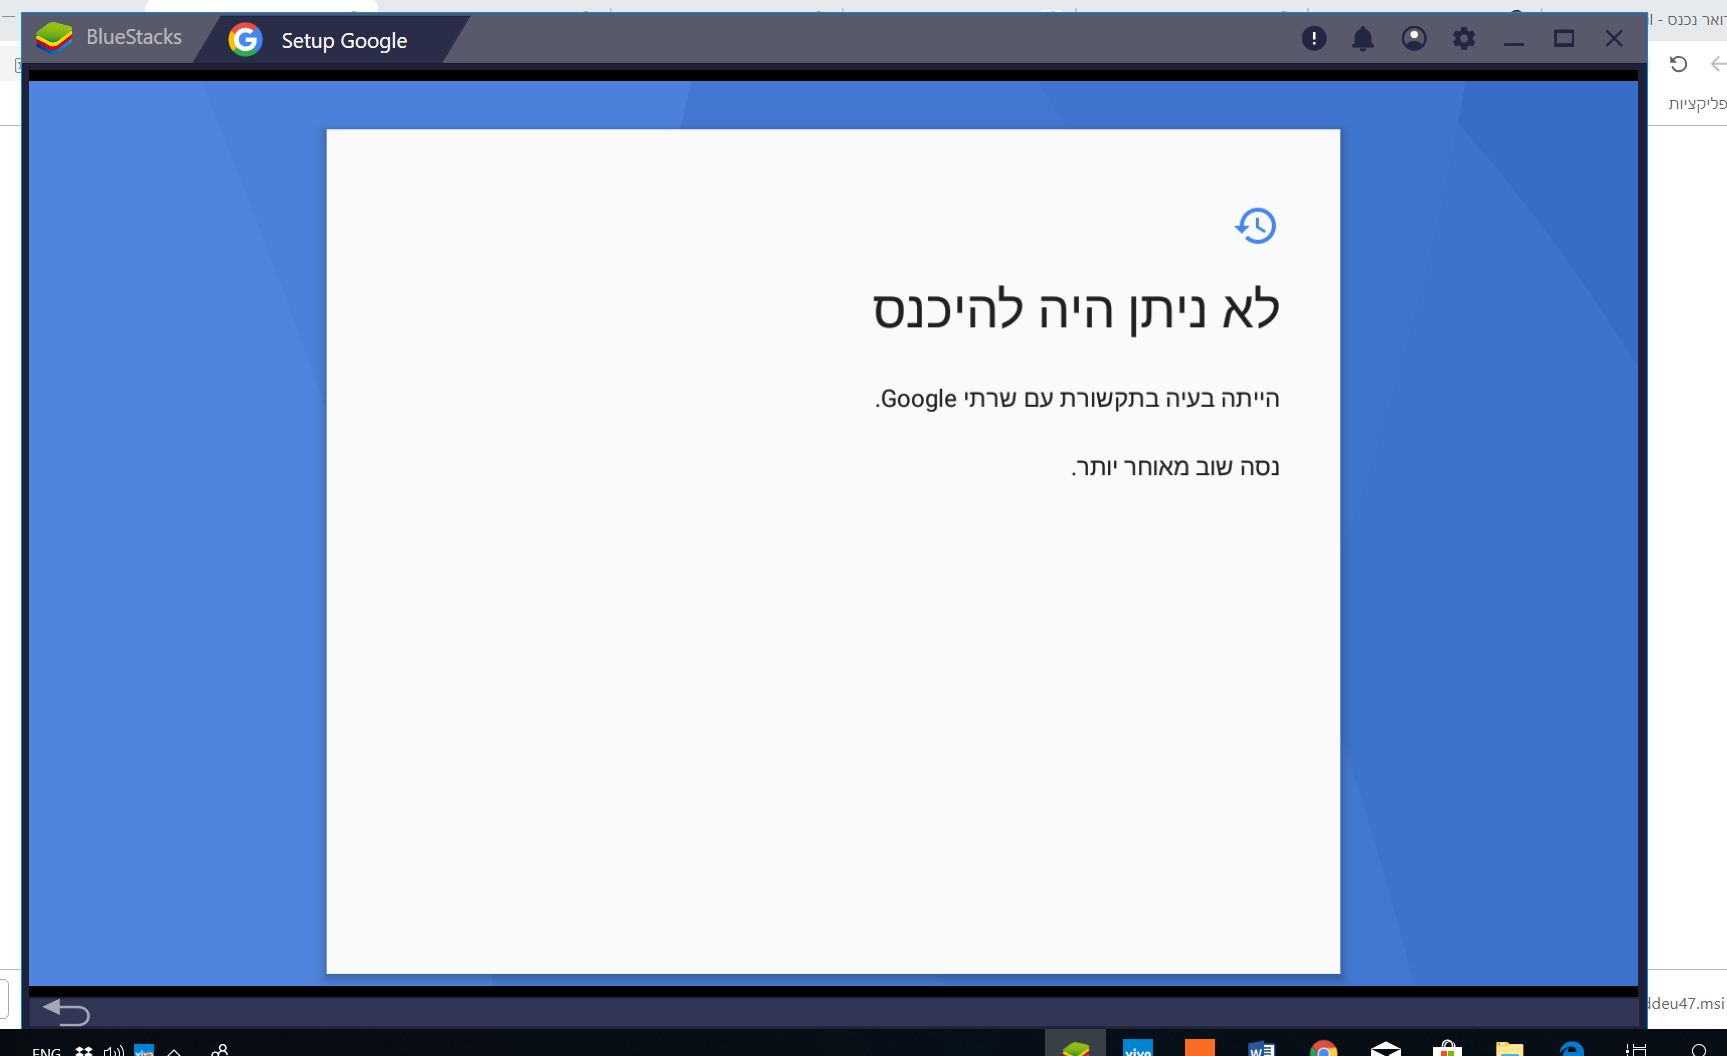Maximize the BlueStacks window
This screenshot has height=1056, width=1727.
(1564, 38)
